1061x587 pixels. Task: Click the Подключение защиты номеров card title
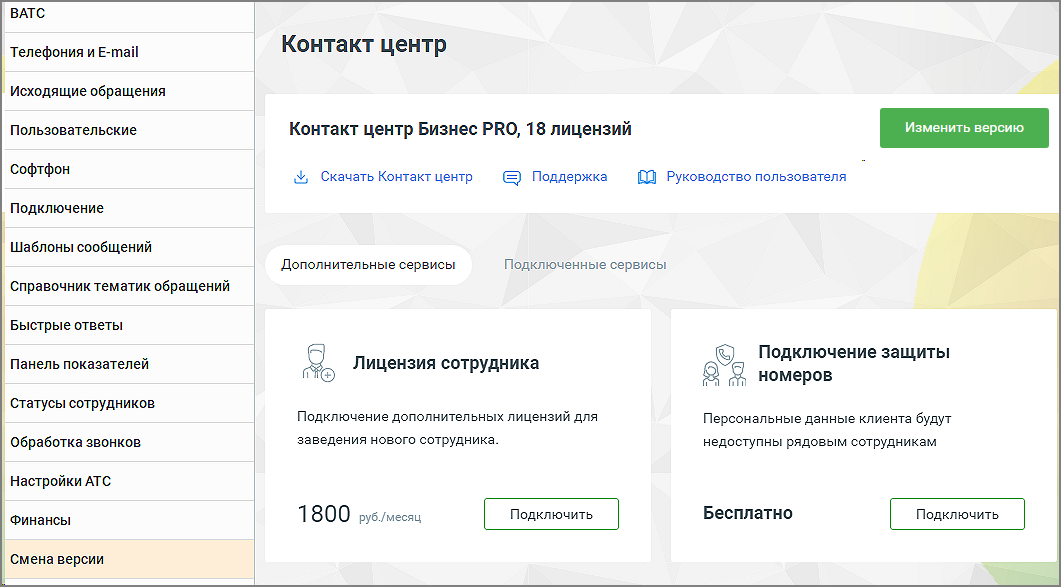854,364
